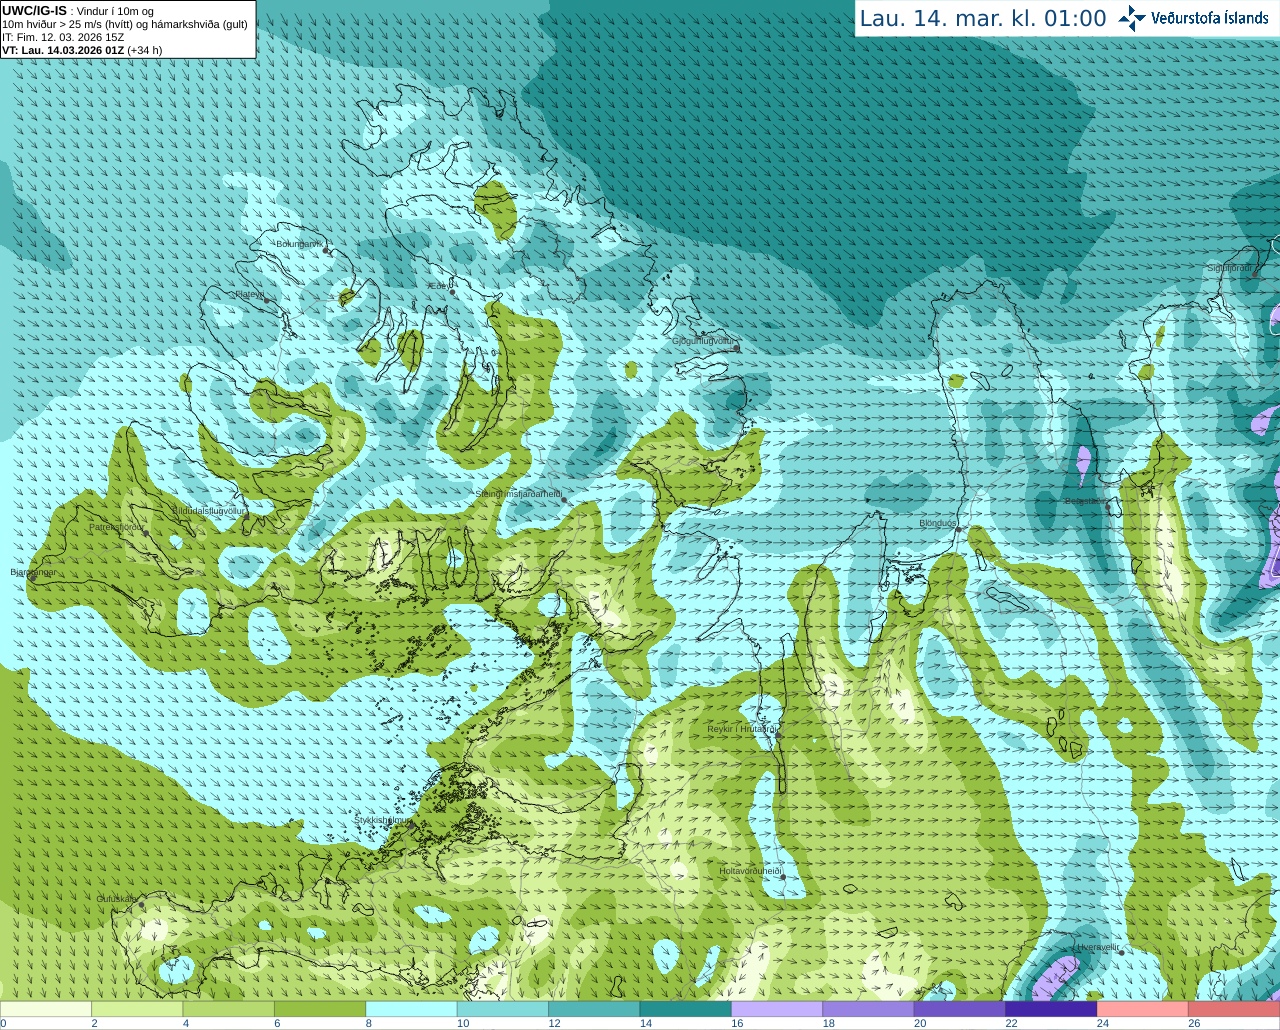Screen dimensions: 1280x1030
Task: Select the UWC/IG-IS model title text
Action: pos(34,10)
